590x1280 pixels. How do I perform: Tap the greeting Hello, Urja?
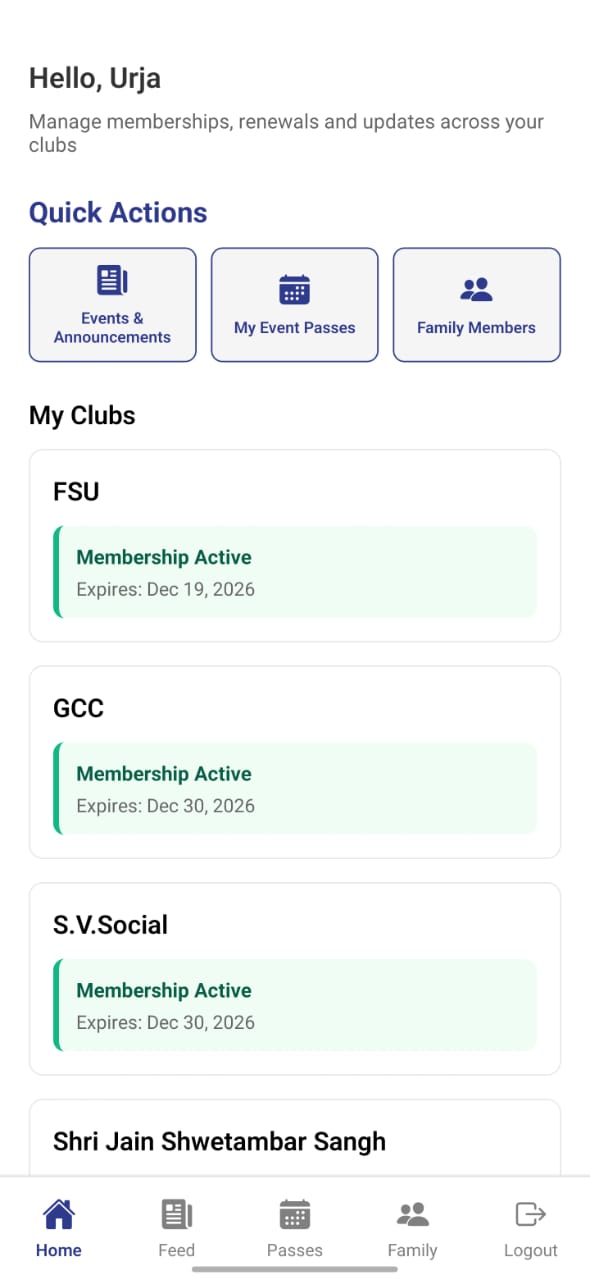[x=95, y=77]
